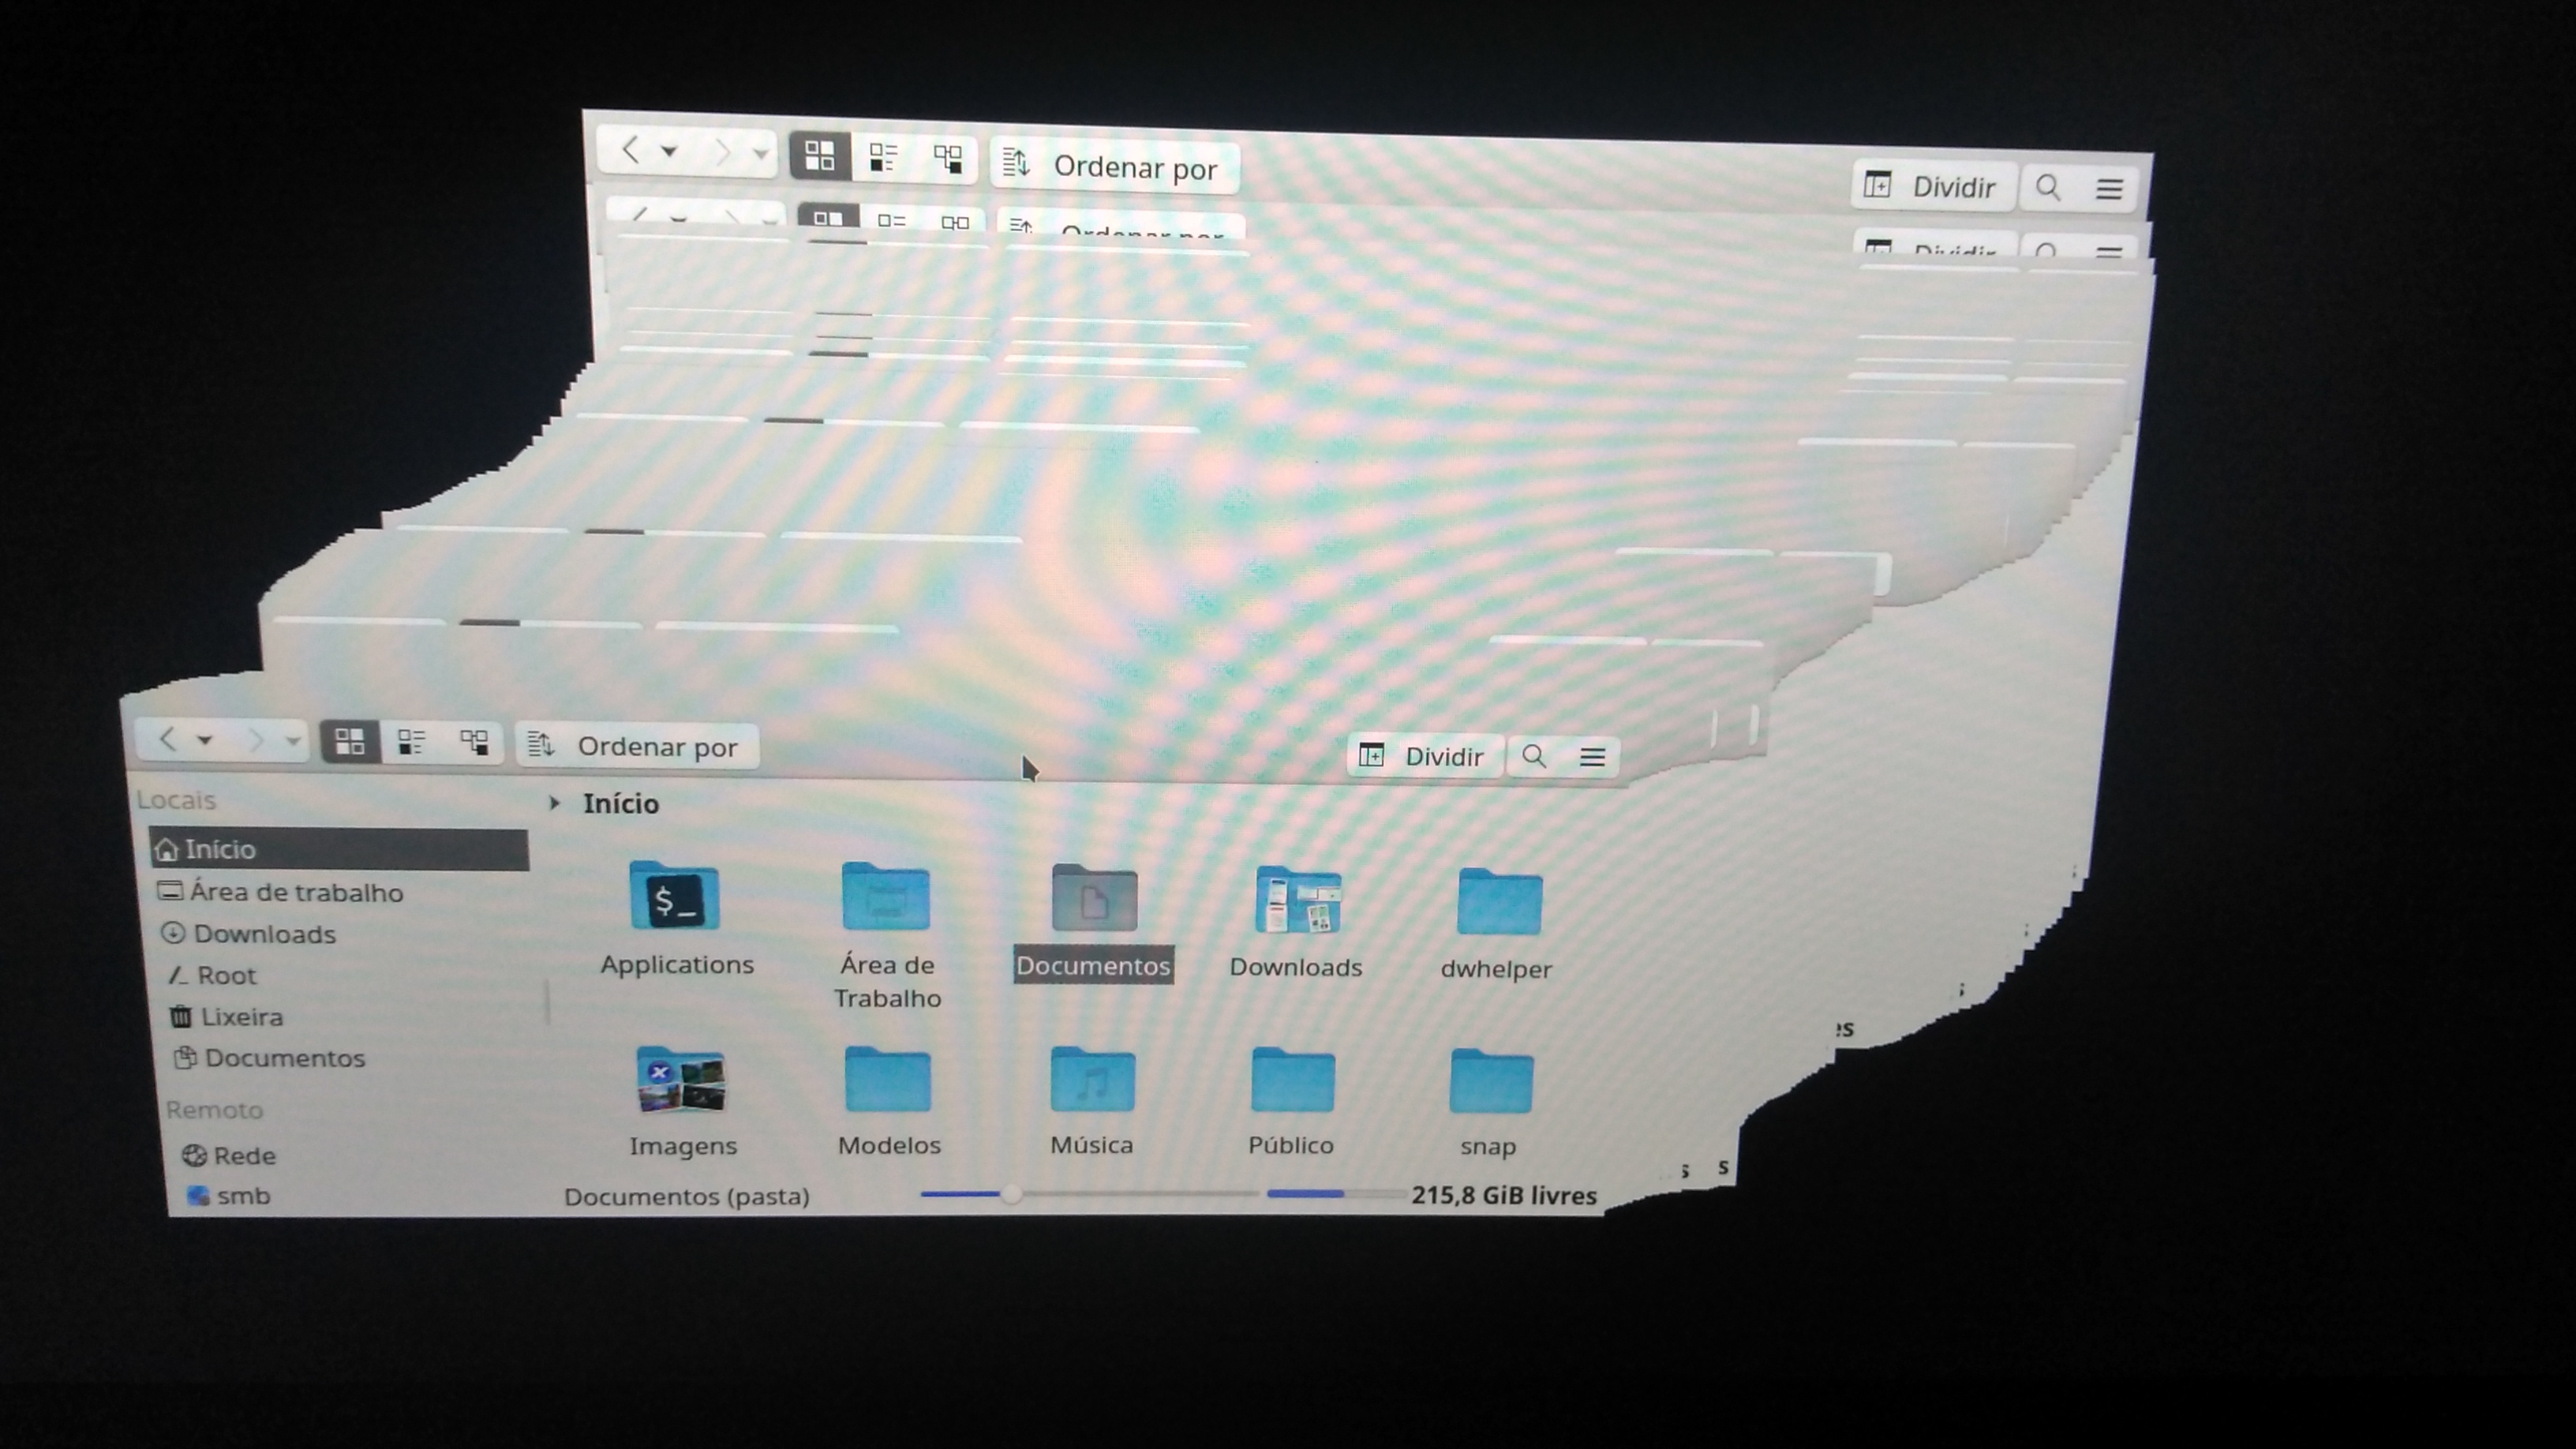Screen dimensions: 2576x1449
Task: Click Dividir button in the front window
Action: click(1424, 756)
